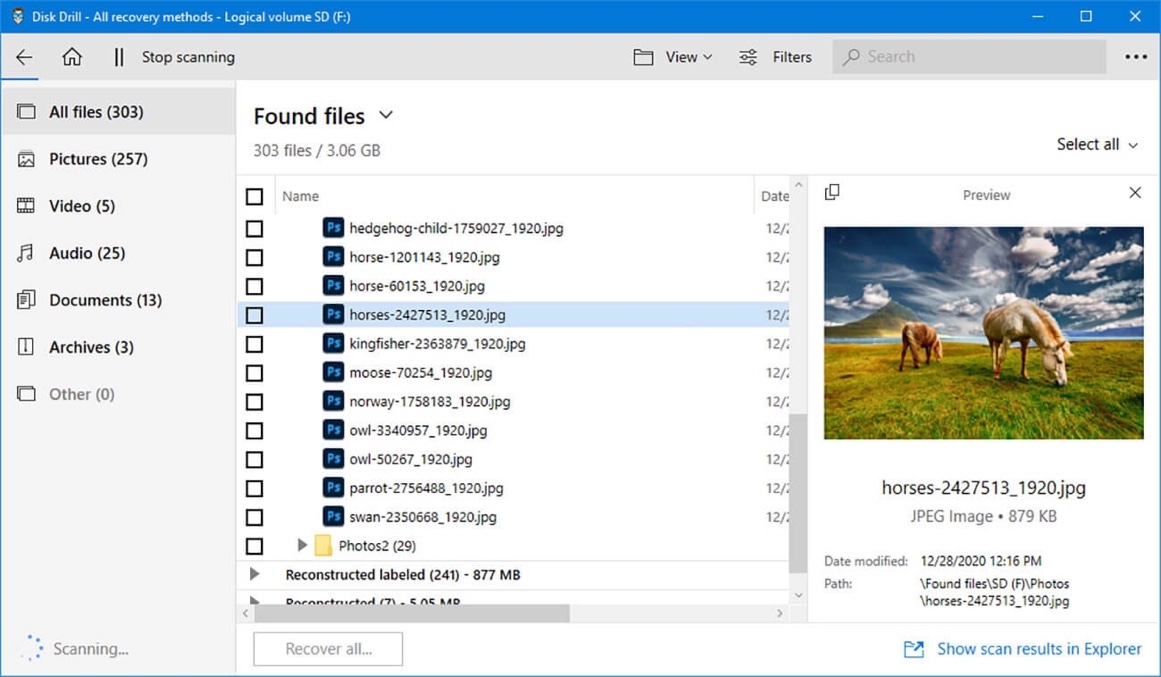This screenshot has width=1161, height=677.
Task: Click the Recover all button
Action: (328, 649)
